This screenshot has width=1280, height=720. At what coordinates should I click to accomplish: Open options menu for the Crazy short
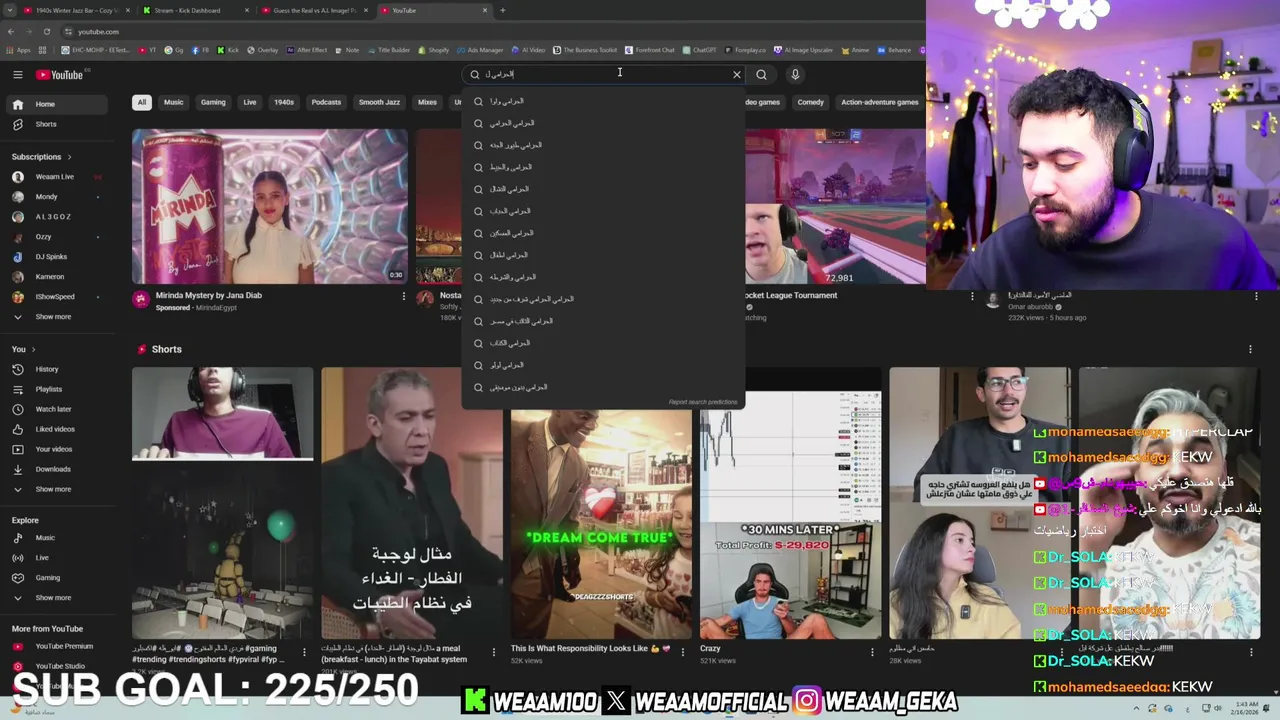872,652
